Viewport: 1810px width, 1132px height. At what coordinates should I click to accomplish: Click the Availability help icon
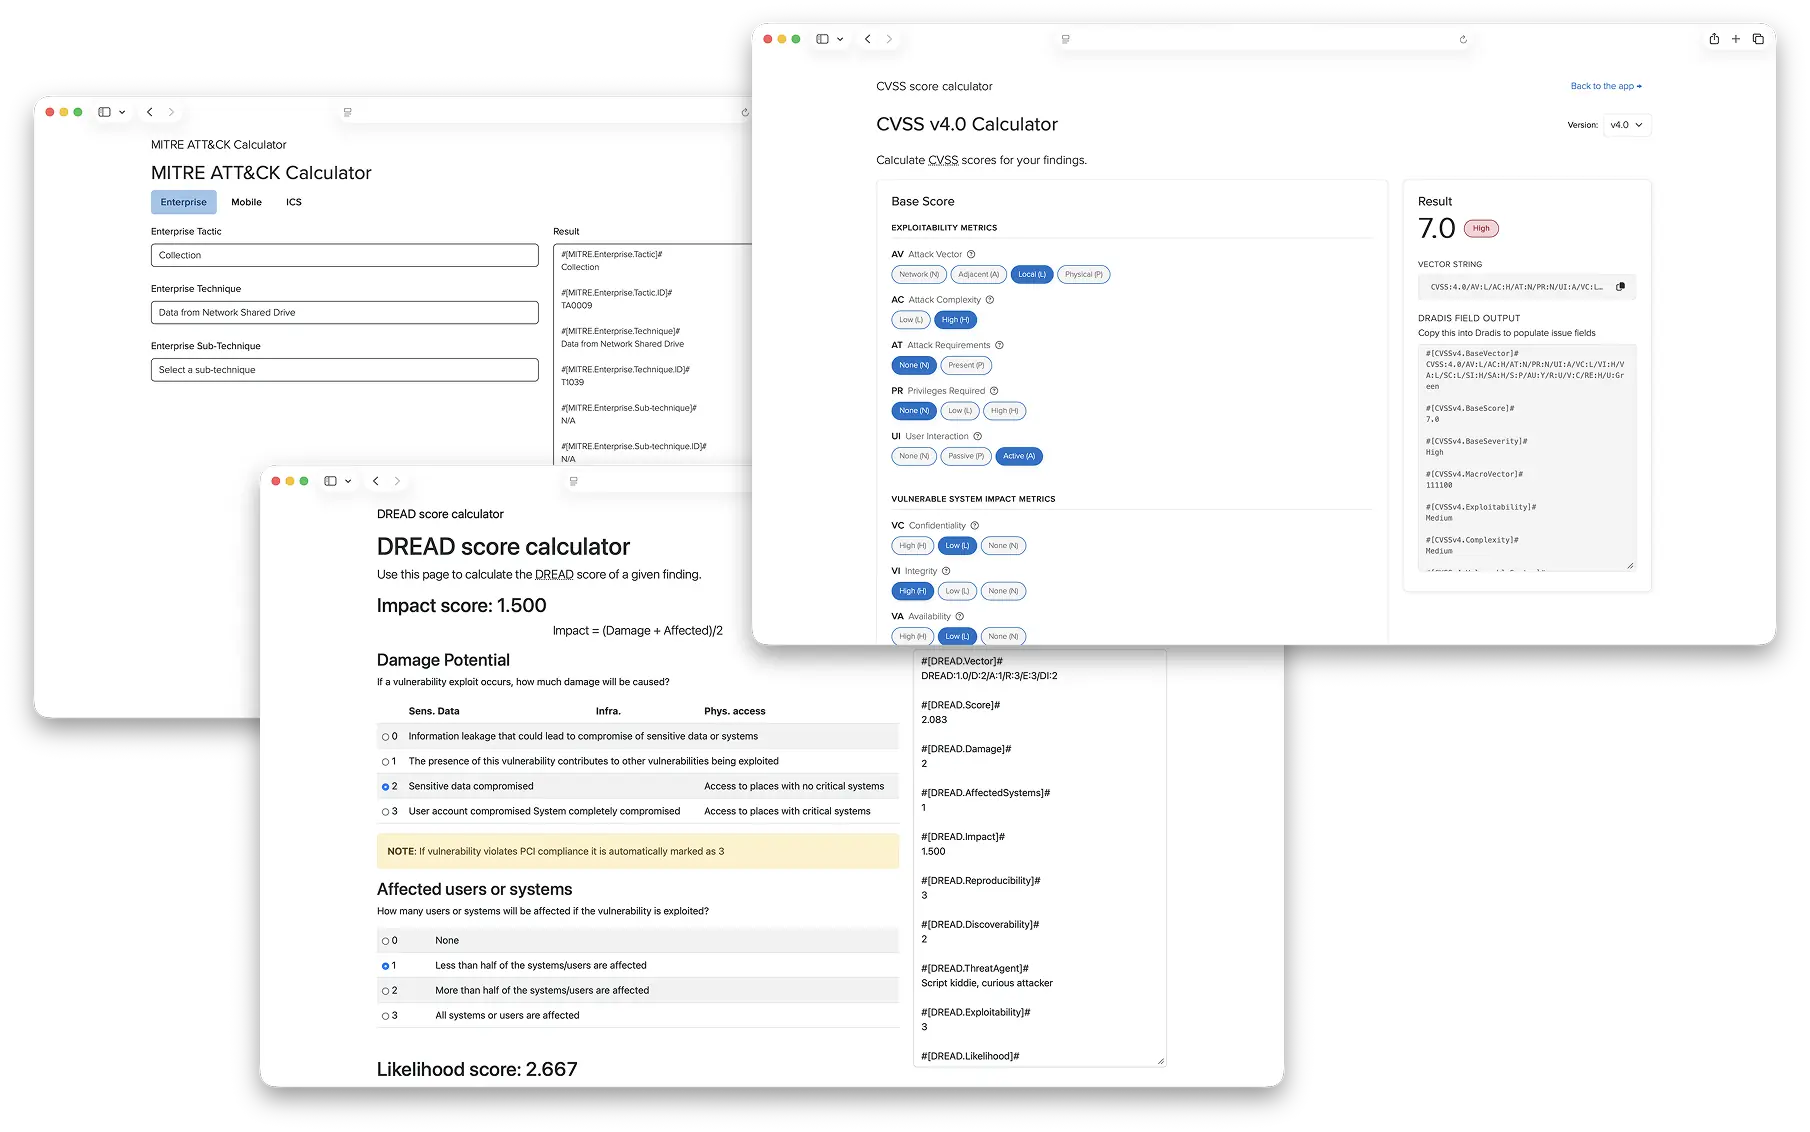[960, 616]
